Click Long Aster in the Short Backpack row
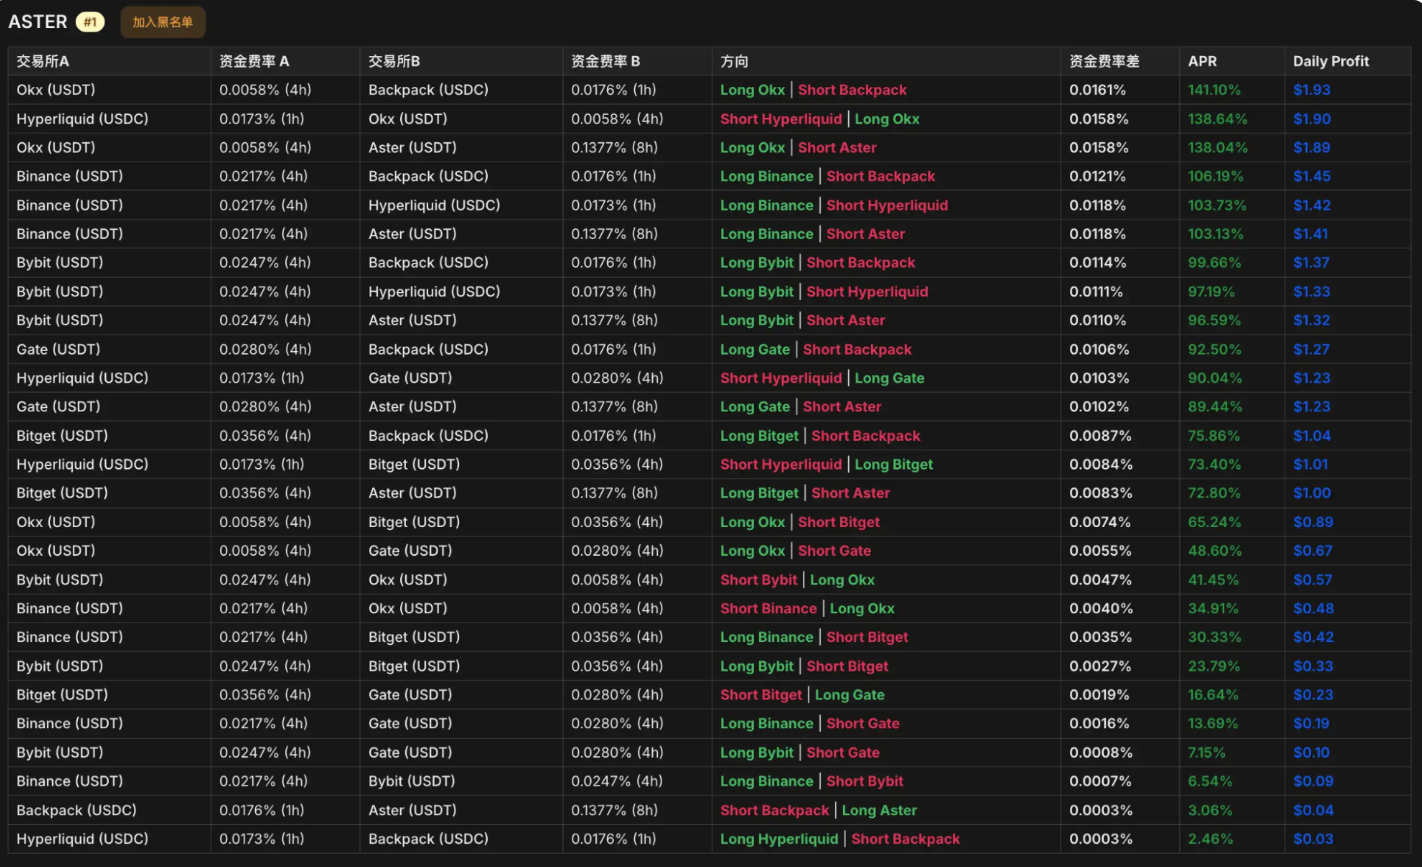Screen dimensions: 1422x867 tap(879, 810)
